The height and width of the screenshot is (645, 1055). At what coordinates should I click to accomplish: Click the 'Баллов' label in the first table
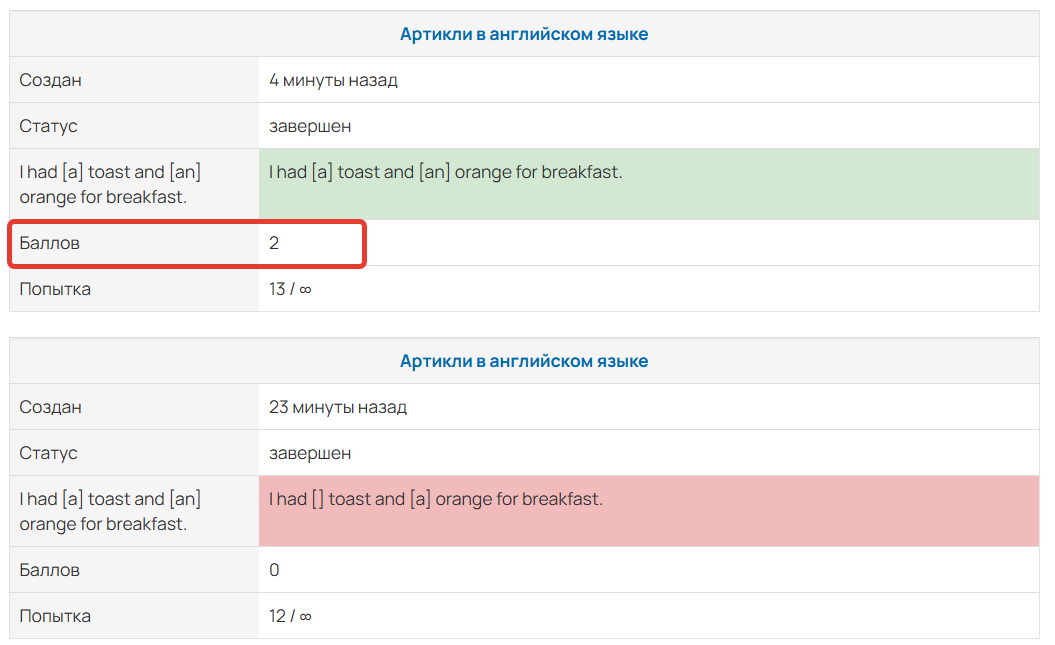[50, 243]
